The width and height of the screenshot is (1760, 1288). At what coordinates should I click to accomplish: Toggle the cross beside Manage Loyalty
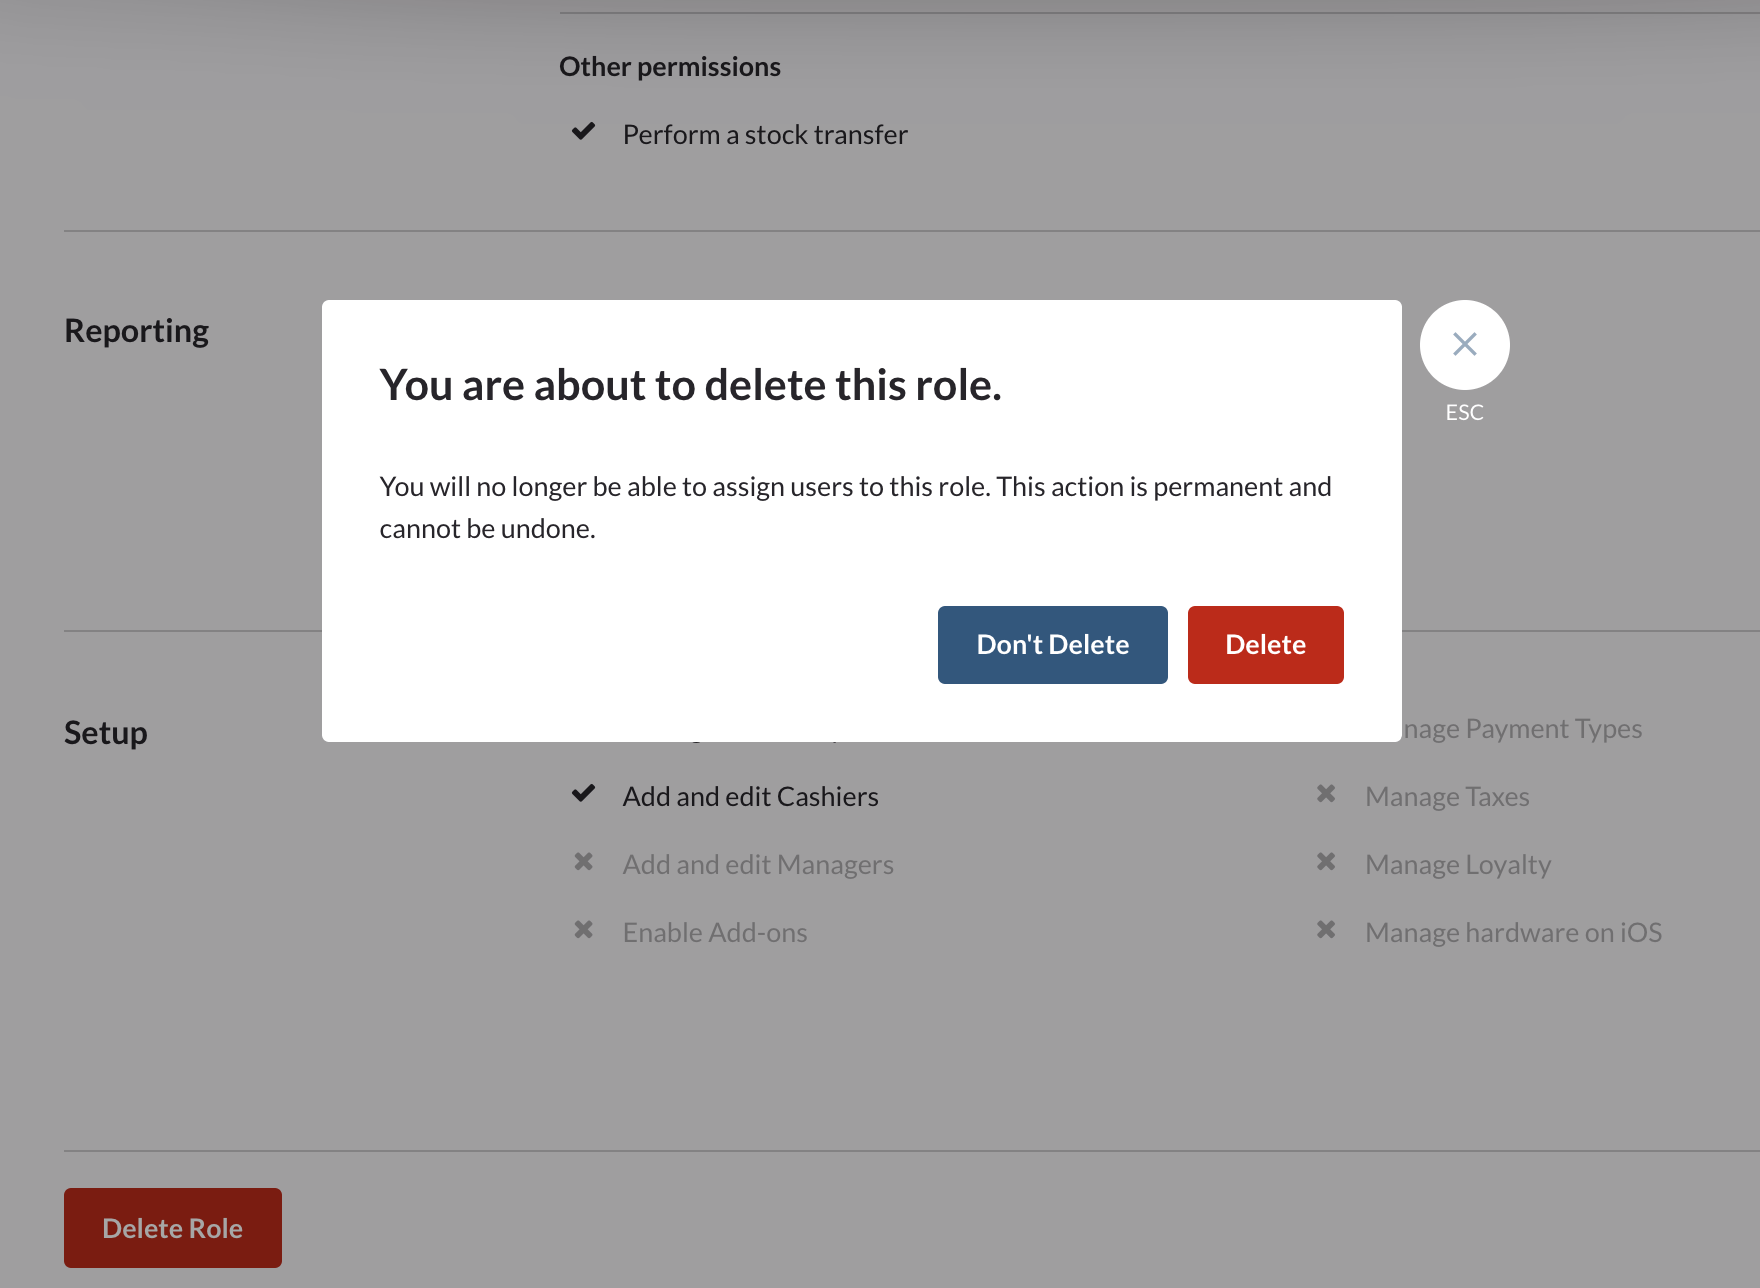(1326, 861)
